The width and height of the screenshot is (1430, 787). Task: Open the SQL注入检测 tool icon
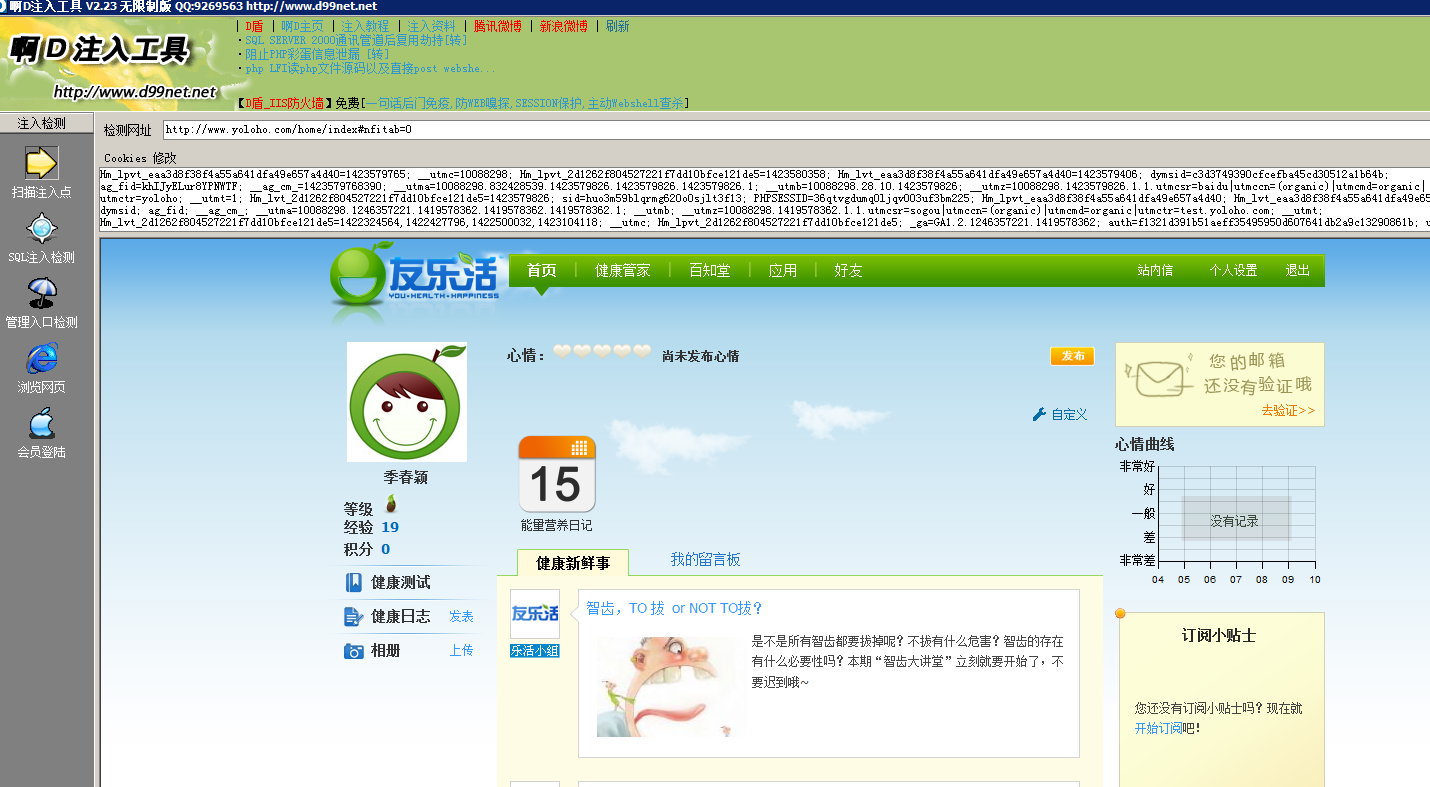point(42,229)
